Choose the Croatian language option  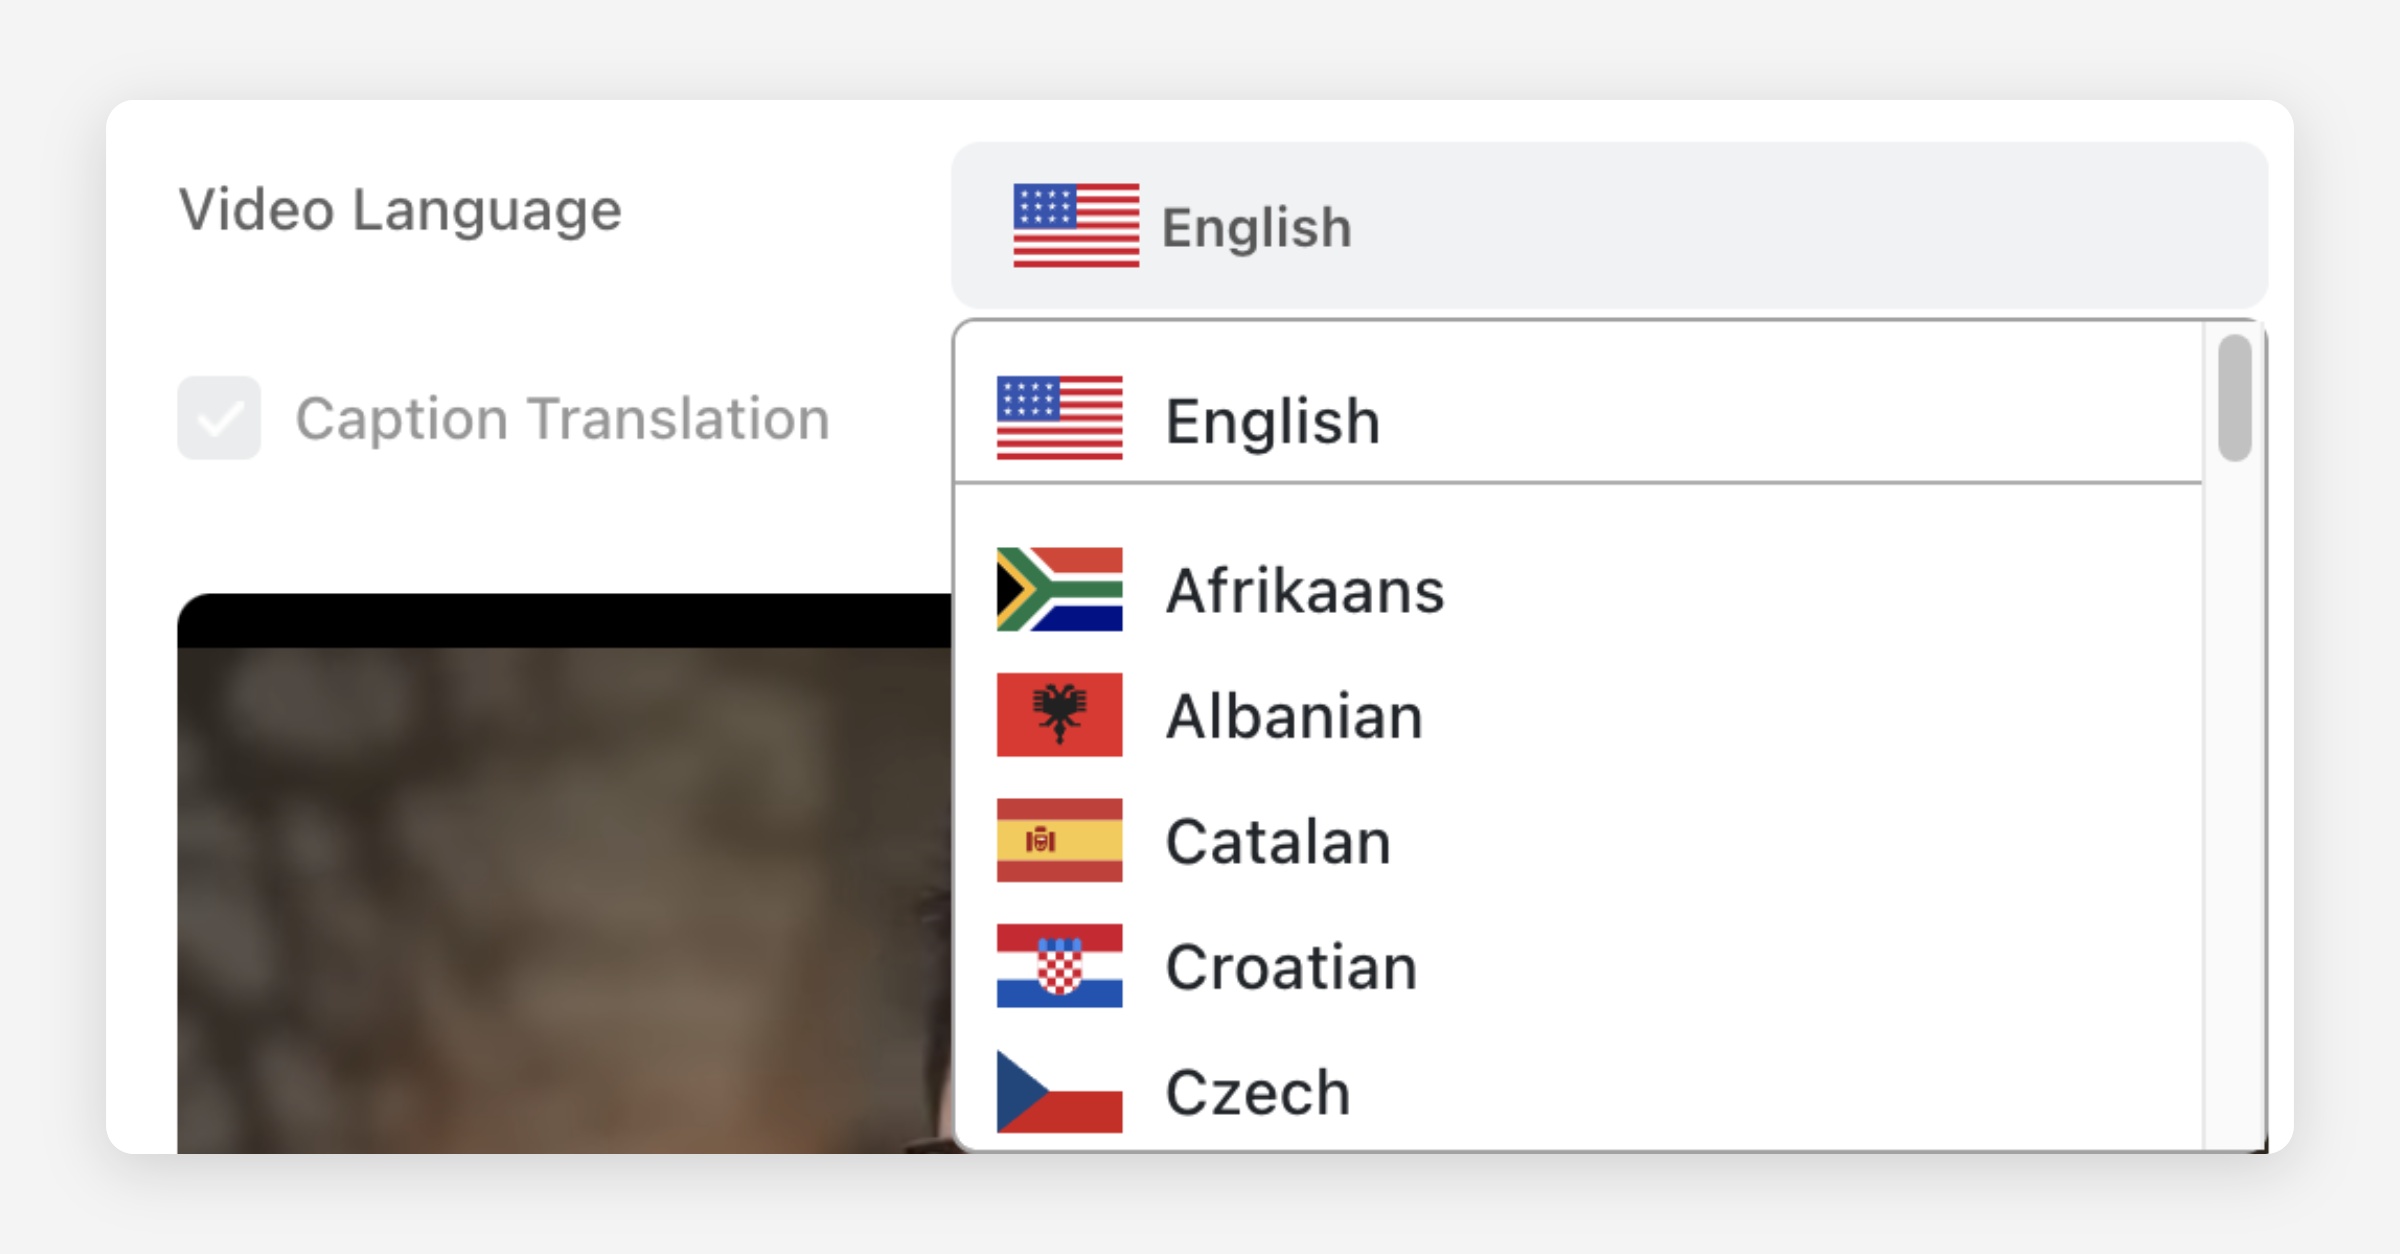1290,967
